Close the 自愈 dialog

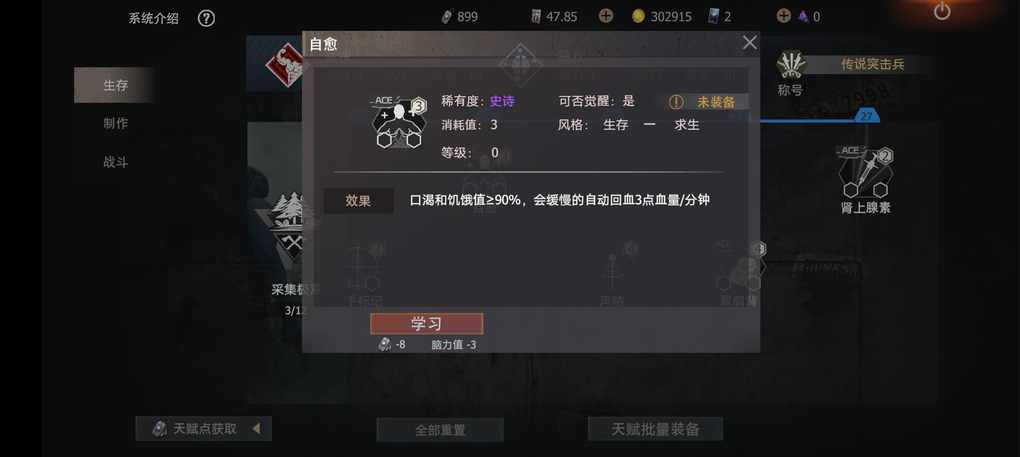749,43
